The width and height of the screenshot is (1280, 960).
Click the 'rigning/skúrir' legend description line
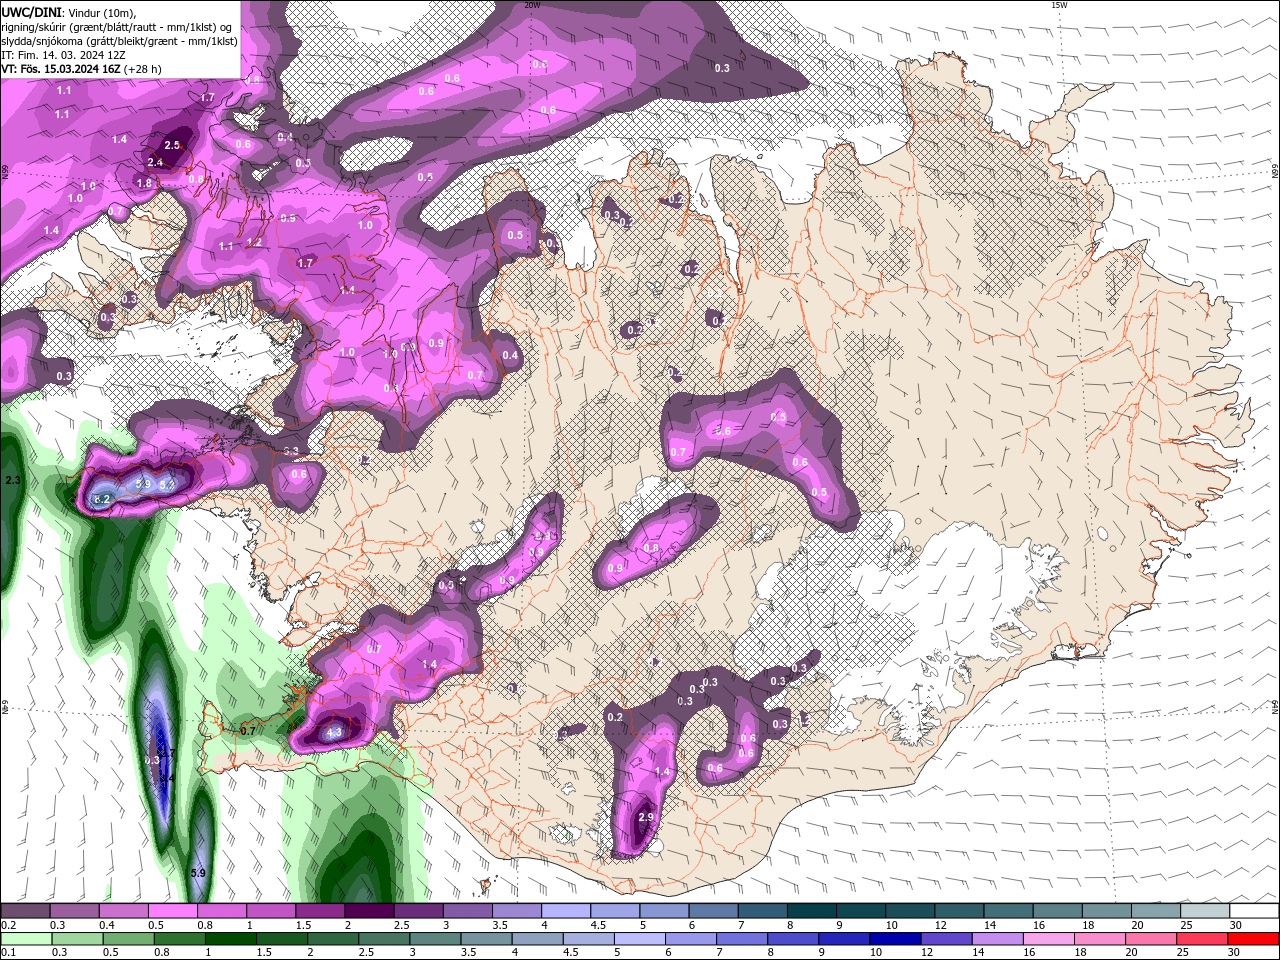tap(117, 27)
